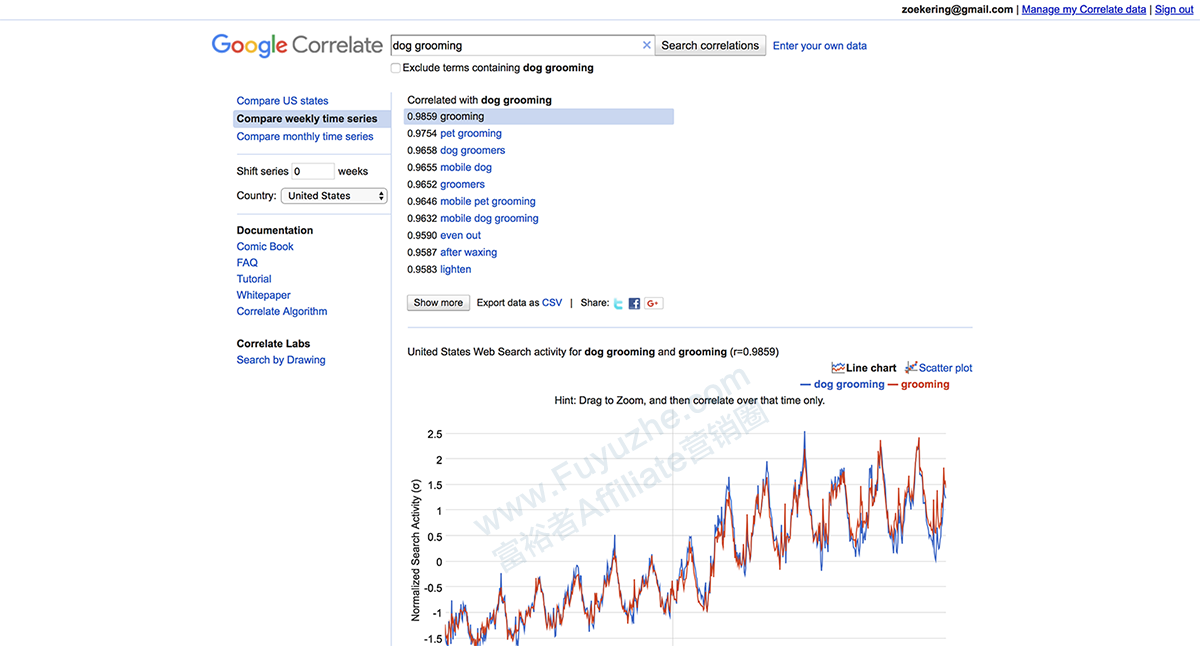Open the Google Correlate logo home

point(297,45)
